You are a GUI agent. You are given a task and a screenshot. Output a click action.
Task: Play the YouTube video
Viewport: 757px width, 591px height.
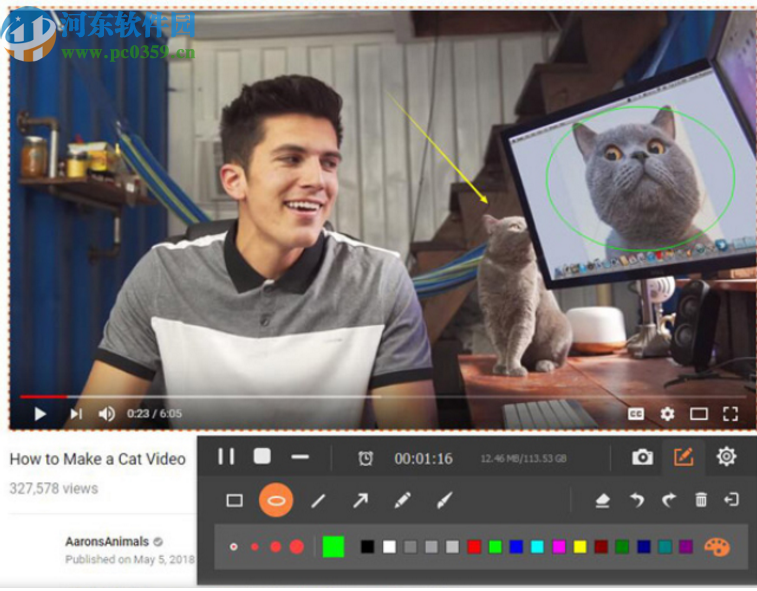40,414
